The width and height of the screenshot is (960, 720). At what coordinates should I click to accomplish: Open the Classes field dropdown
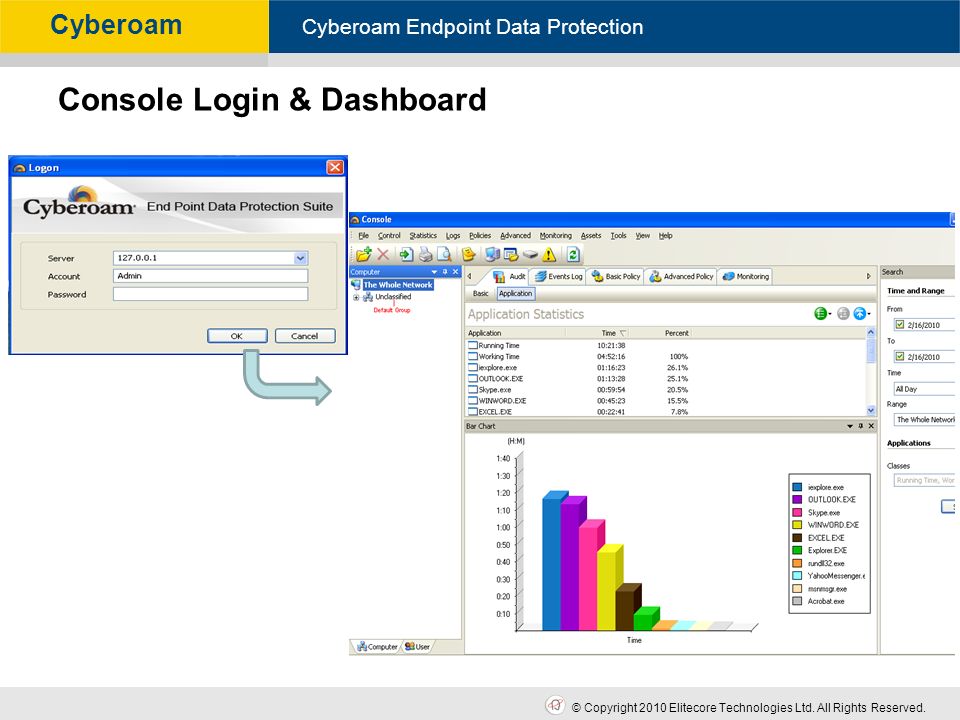[924, 481]
